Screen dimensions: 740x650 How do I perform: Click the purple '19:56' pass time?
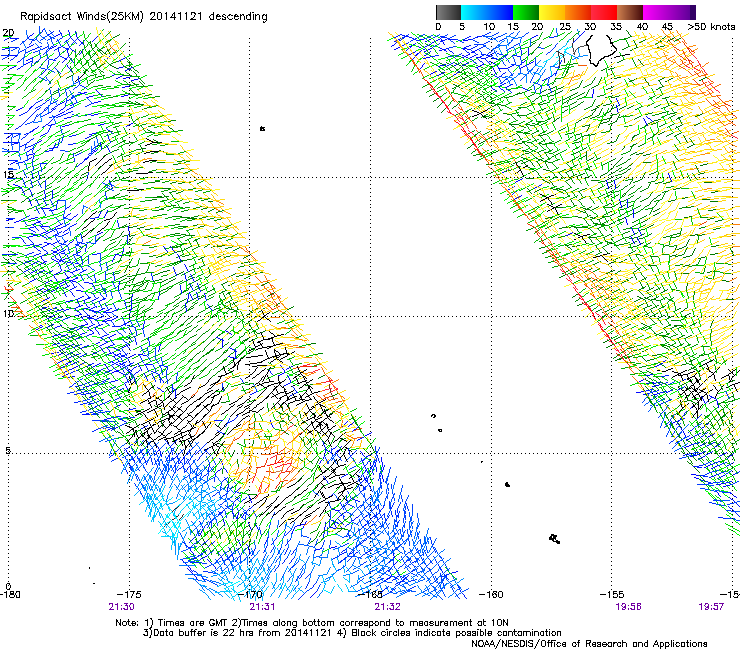[x=629, y=607]
